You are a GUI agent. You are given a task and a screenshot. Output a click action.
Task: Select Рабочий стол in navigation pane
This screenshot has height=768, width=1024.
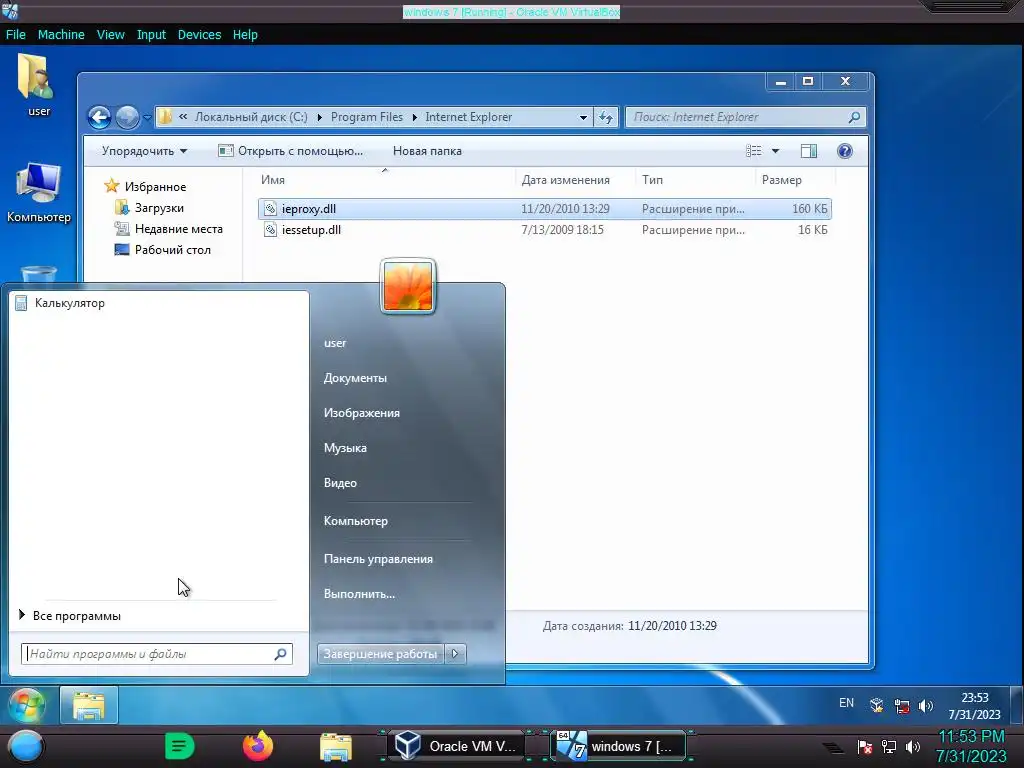[x=163, y=249]
